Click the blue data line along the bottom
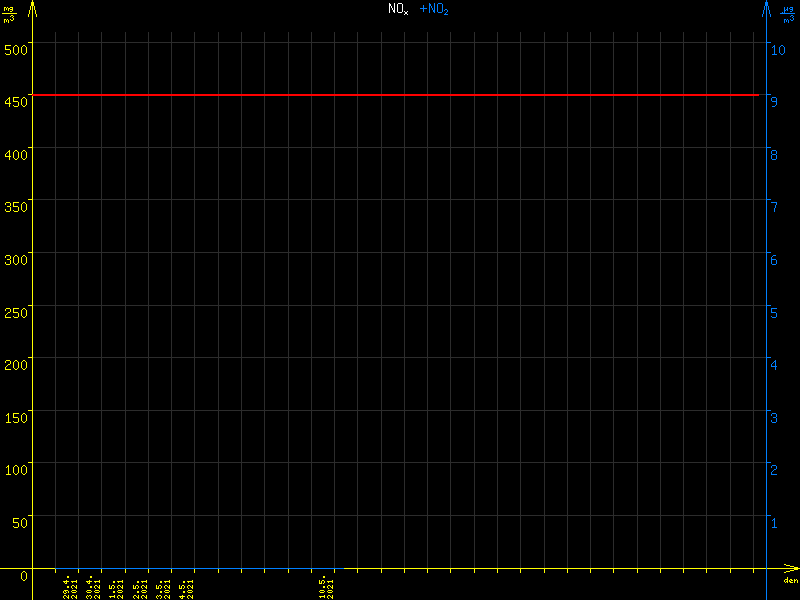This screenshot has width=800, height=600. click(x=200, y=569)
